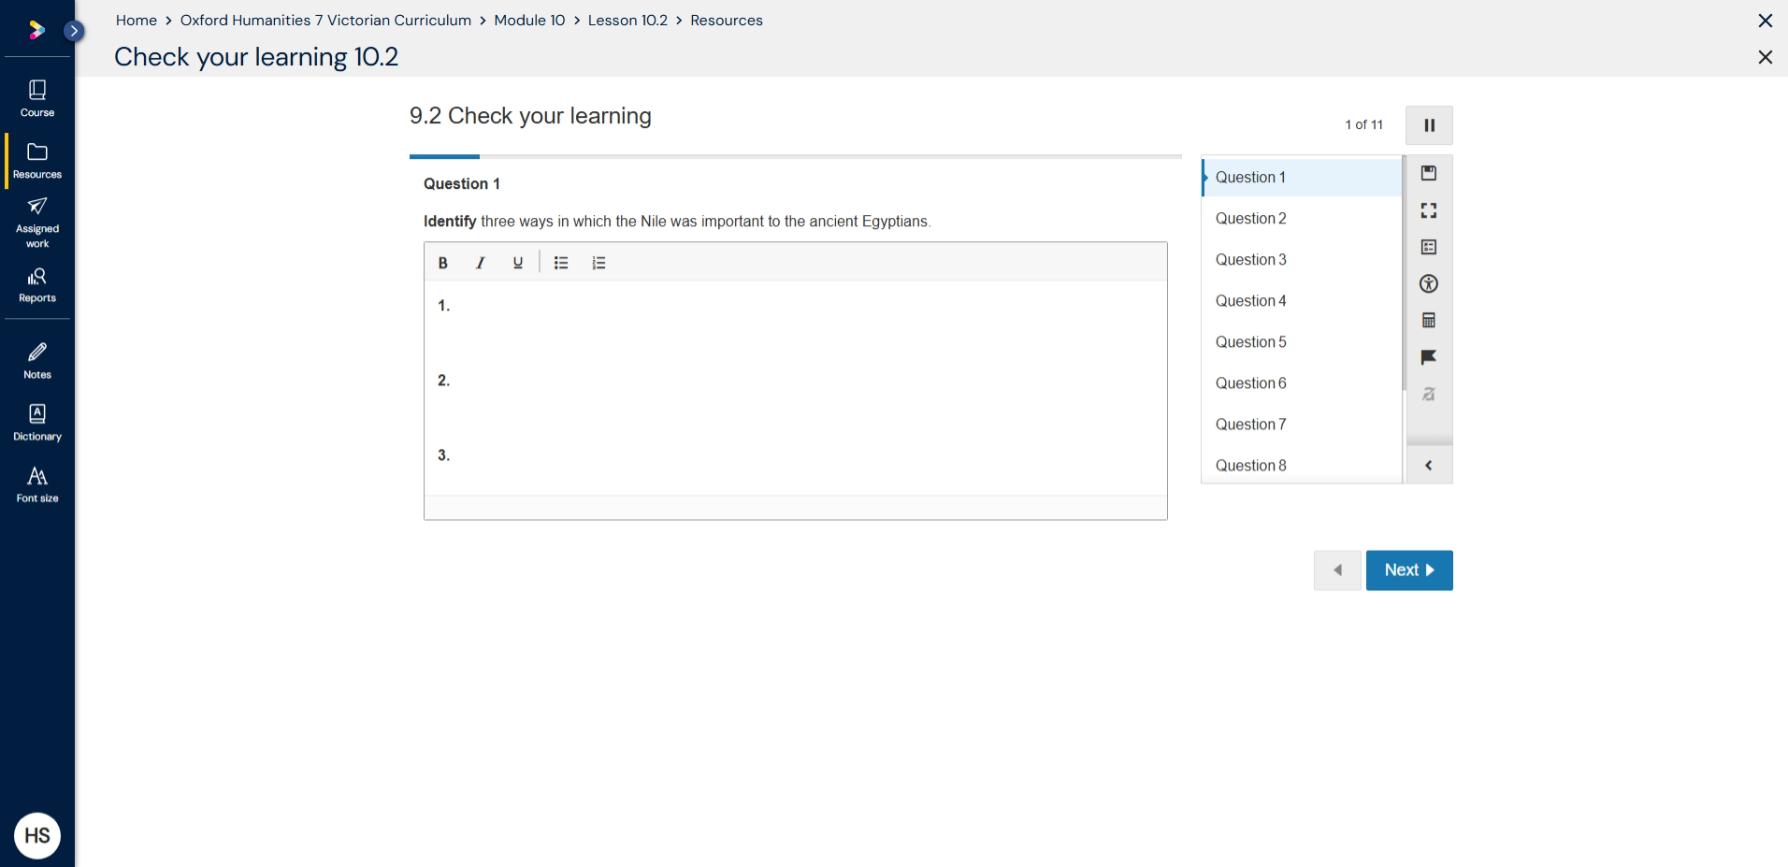Toggle underline formatting in the answer editor
1788x867 pixels.
pyautogui.click(x=517, y=263)
